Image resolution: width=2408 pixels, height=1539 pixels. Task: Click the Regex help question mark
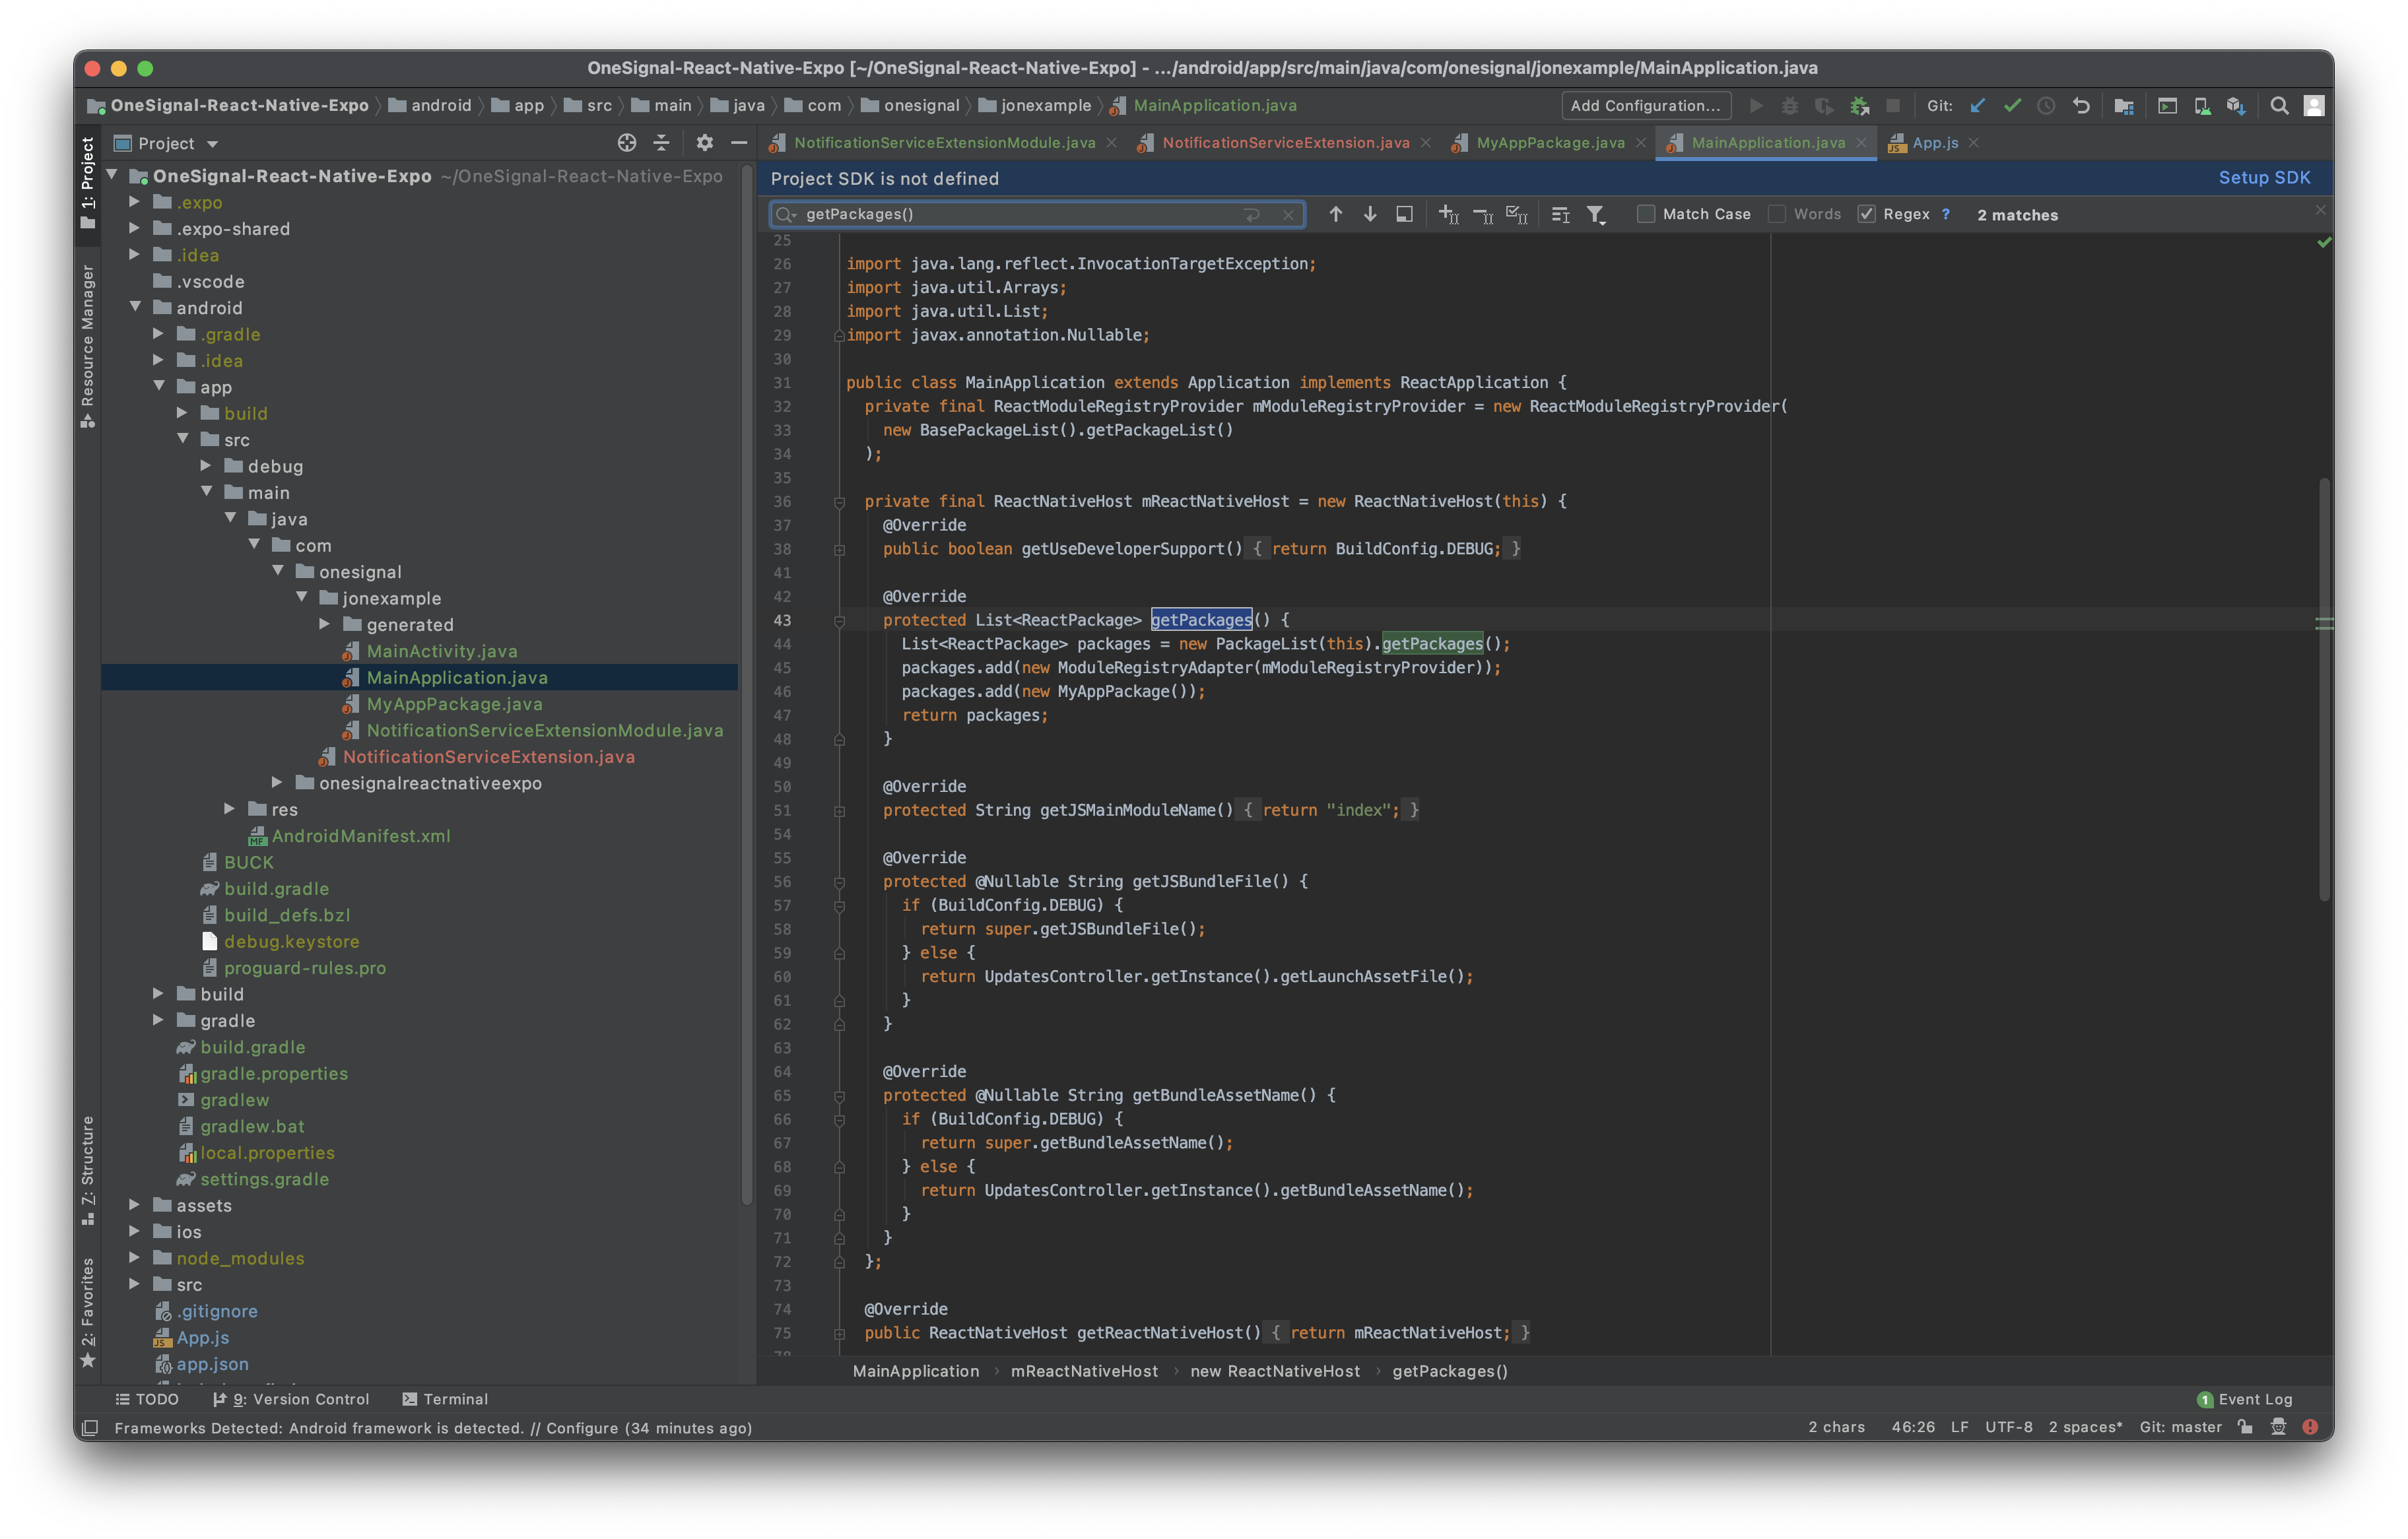tap(1945, 214)
